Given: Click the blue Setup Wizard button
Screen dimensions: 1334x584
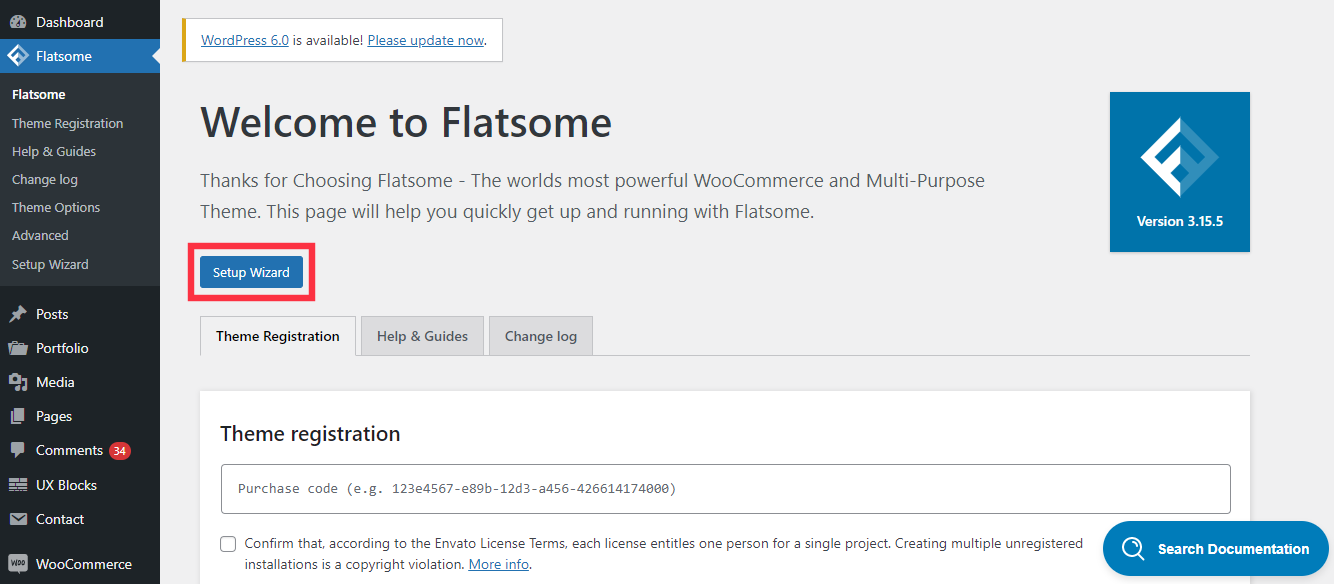Looking at the screenshot, I should pyautogui.click(x=251, y=272).
